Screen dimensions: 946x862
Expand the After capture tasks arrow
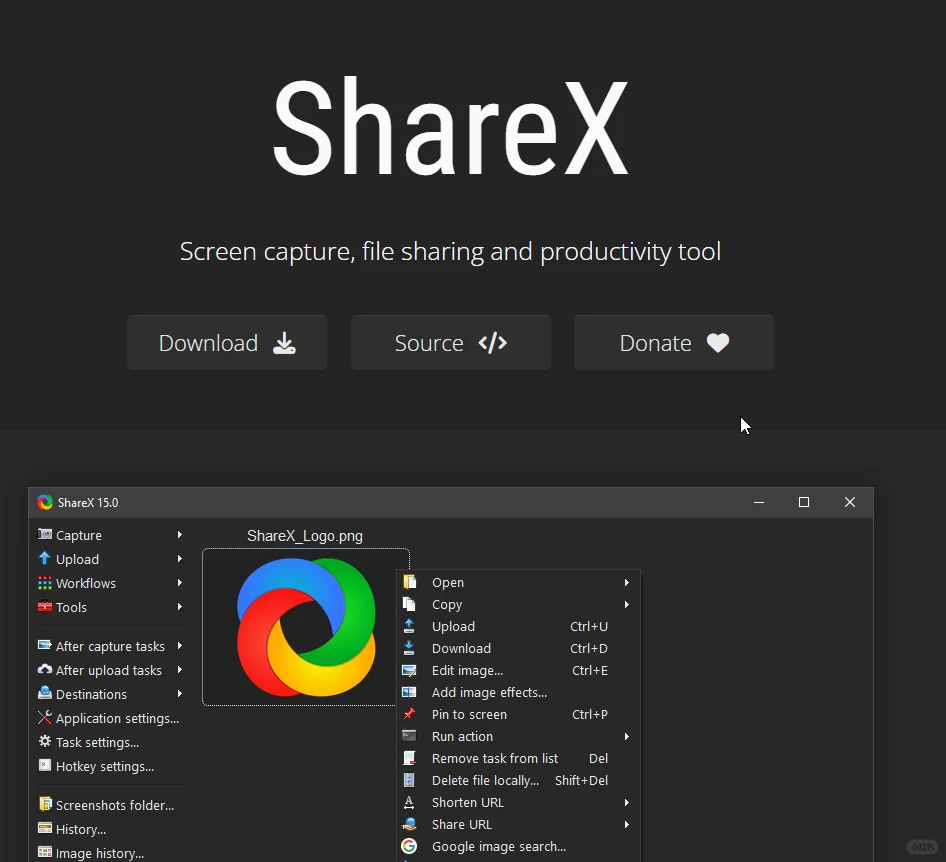point(180,645)
